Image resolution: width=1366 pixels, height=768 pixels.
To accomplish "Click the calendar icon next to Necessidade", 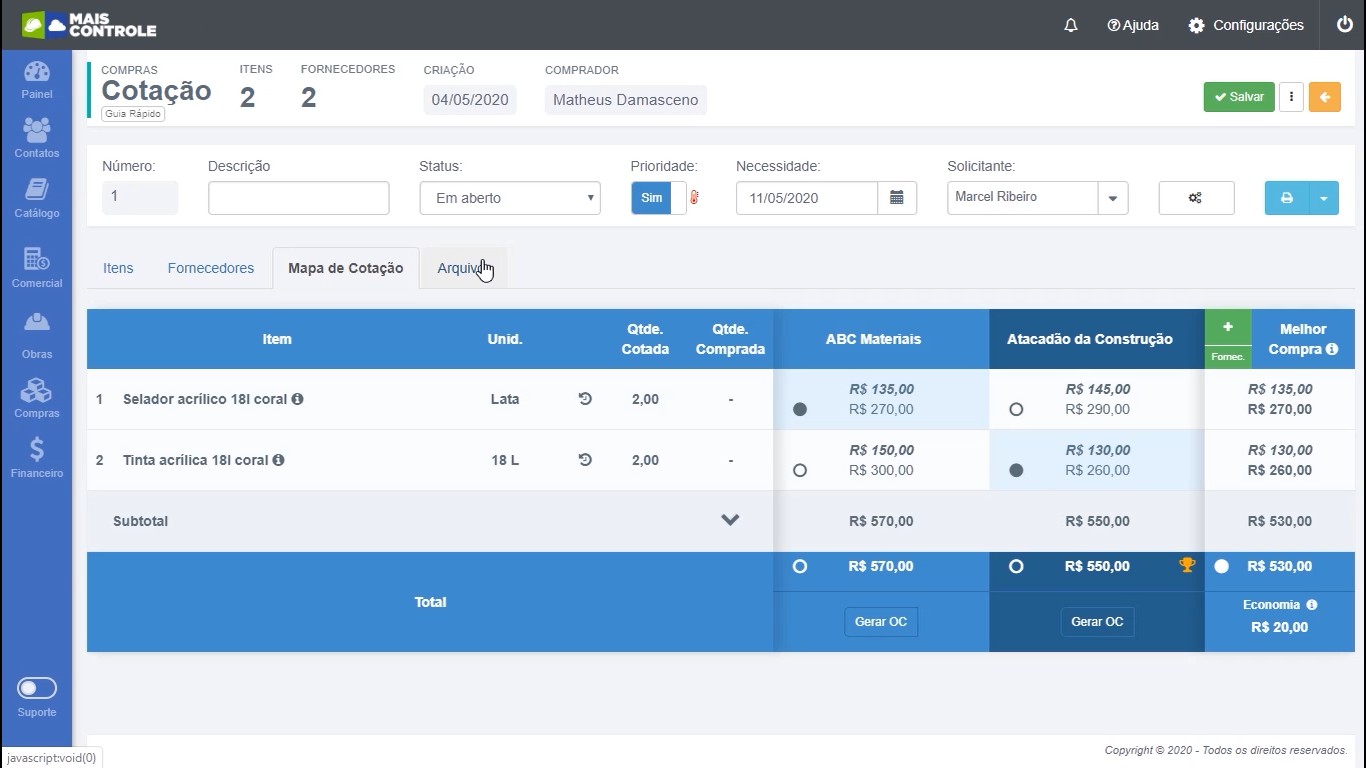I will tap(897, 198).
